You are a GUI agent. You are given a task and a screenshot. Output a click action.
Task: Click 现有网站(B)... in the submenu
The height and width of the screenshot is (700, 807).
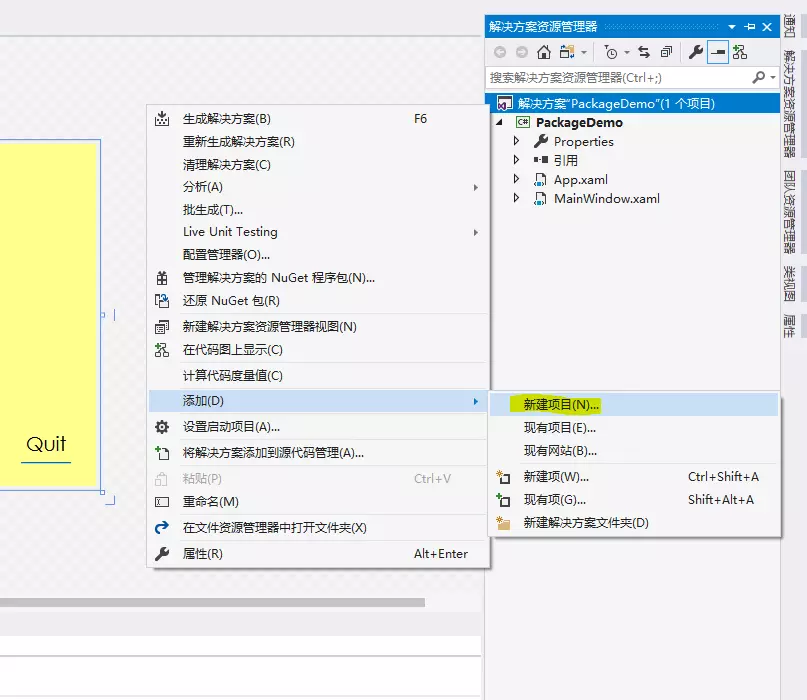pos(634,451)
